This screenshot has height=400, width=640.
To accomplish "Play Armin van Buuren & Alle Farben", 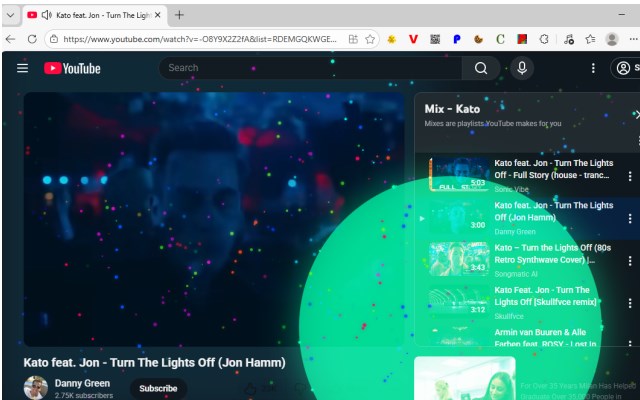I will 545,338.
